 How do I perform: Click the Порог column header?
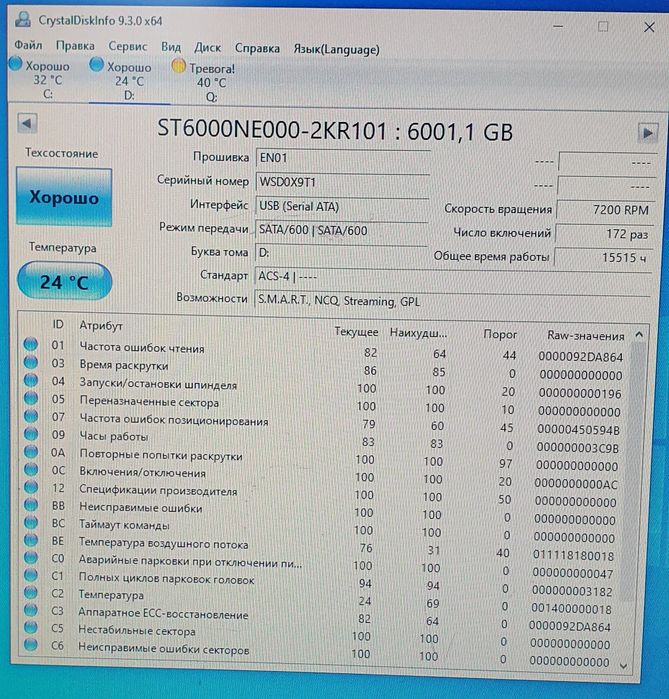coord(500,334)
